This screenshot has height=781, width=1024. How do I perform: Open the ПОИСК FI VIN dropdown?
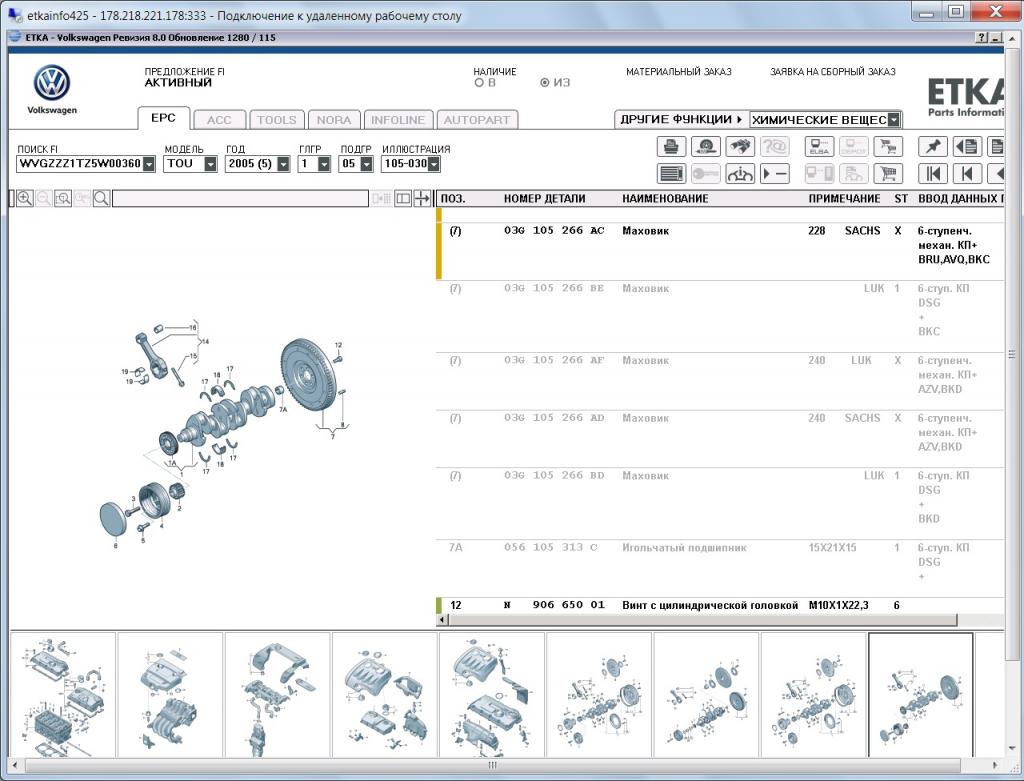tap(149, 164)
